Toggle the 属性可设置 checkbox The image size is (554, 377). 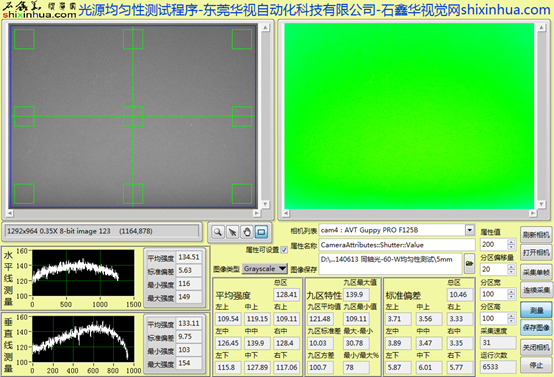pos(284,250)
